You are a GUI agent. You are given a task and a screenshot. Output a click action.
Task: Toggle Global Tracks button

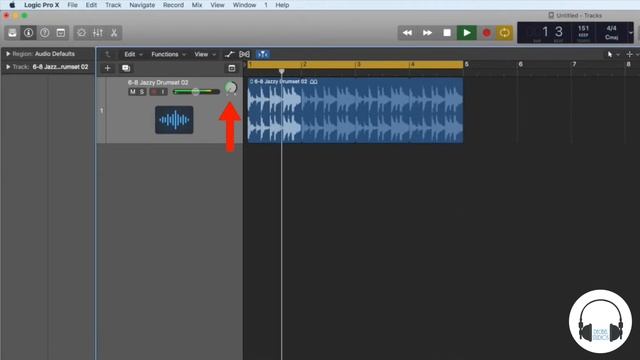coord(232,68)
